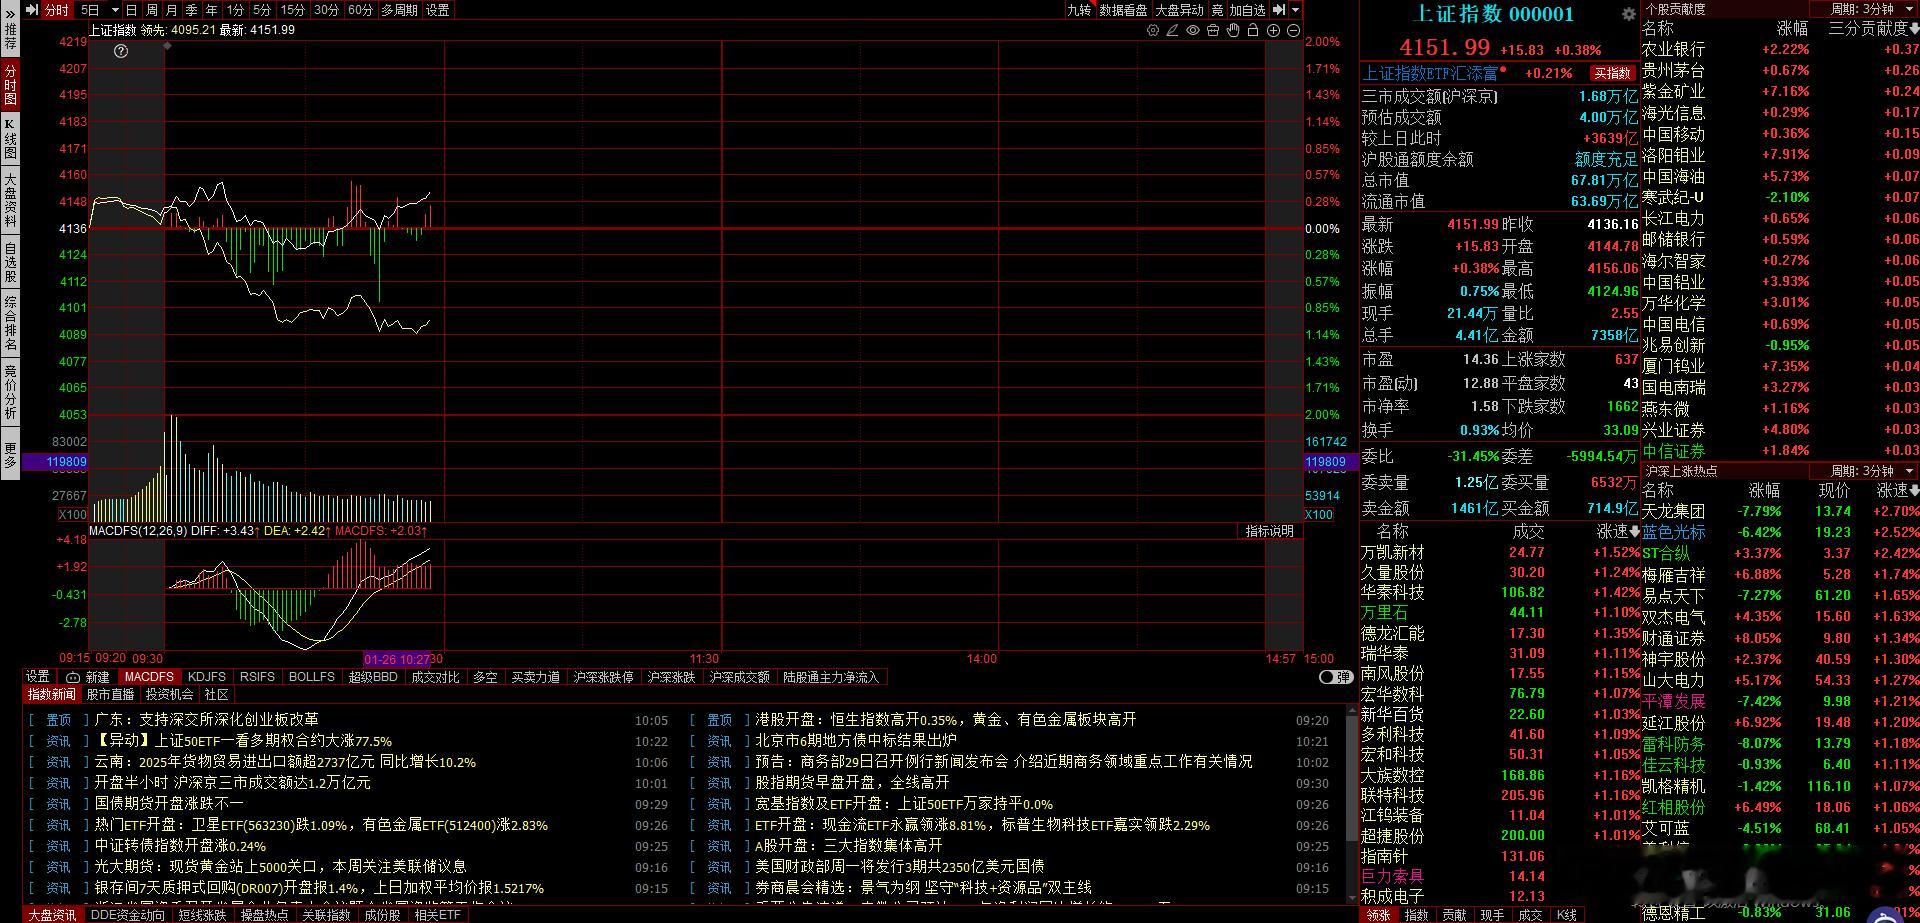Open 大盘异动 from the top toolbar
Image resolution: width=1920 pixels, height=923 pixels.
(x=1180, y=10)
